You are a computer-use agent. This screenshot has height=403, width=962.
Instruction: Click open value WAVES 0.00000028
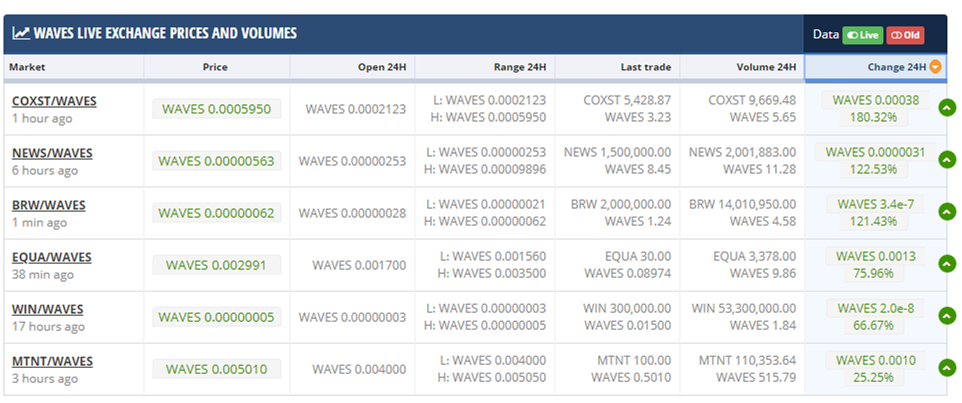[x=352, y=213]
